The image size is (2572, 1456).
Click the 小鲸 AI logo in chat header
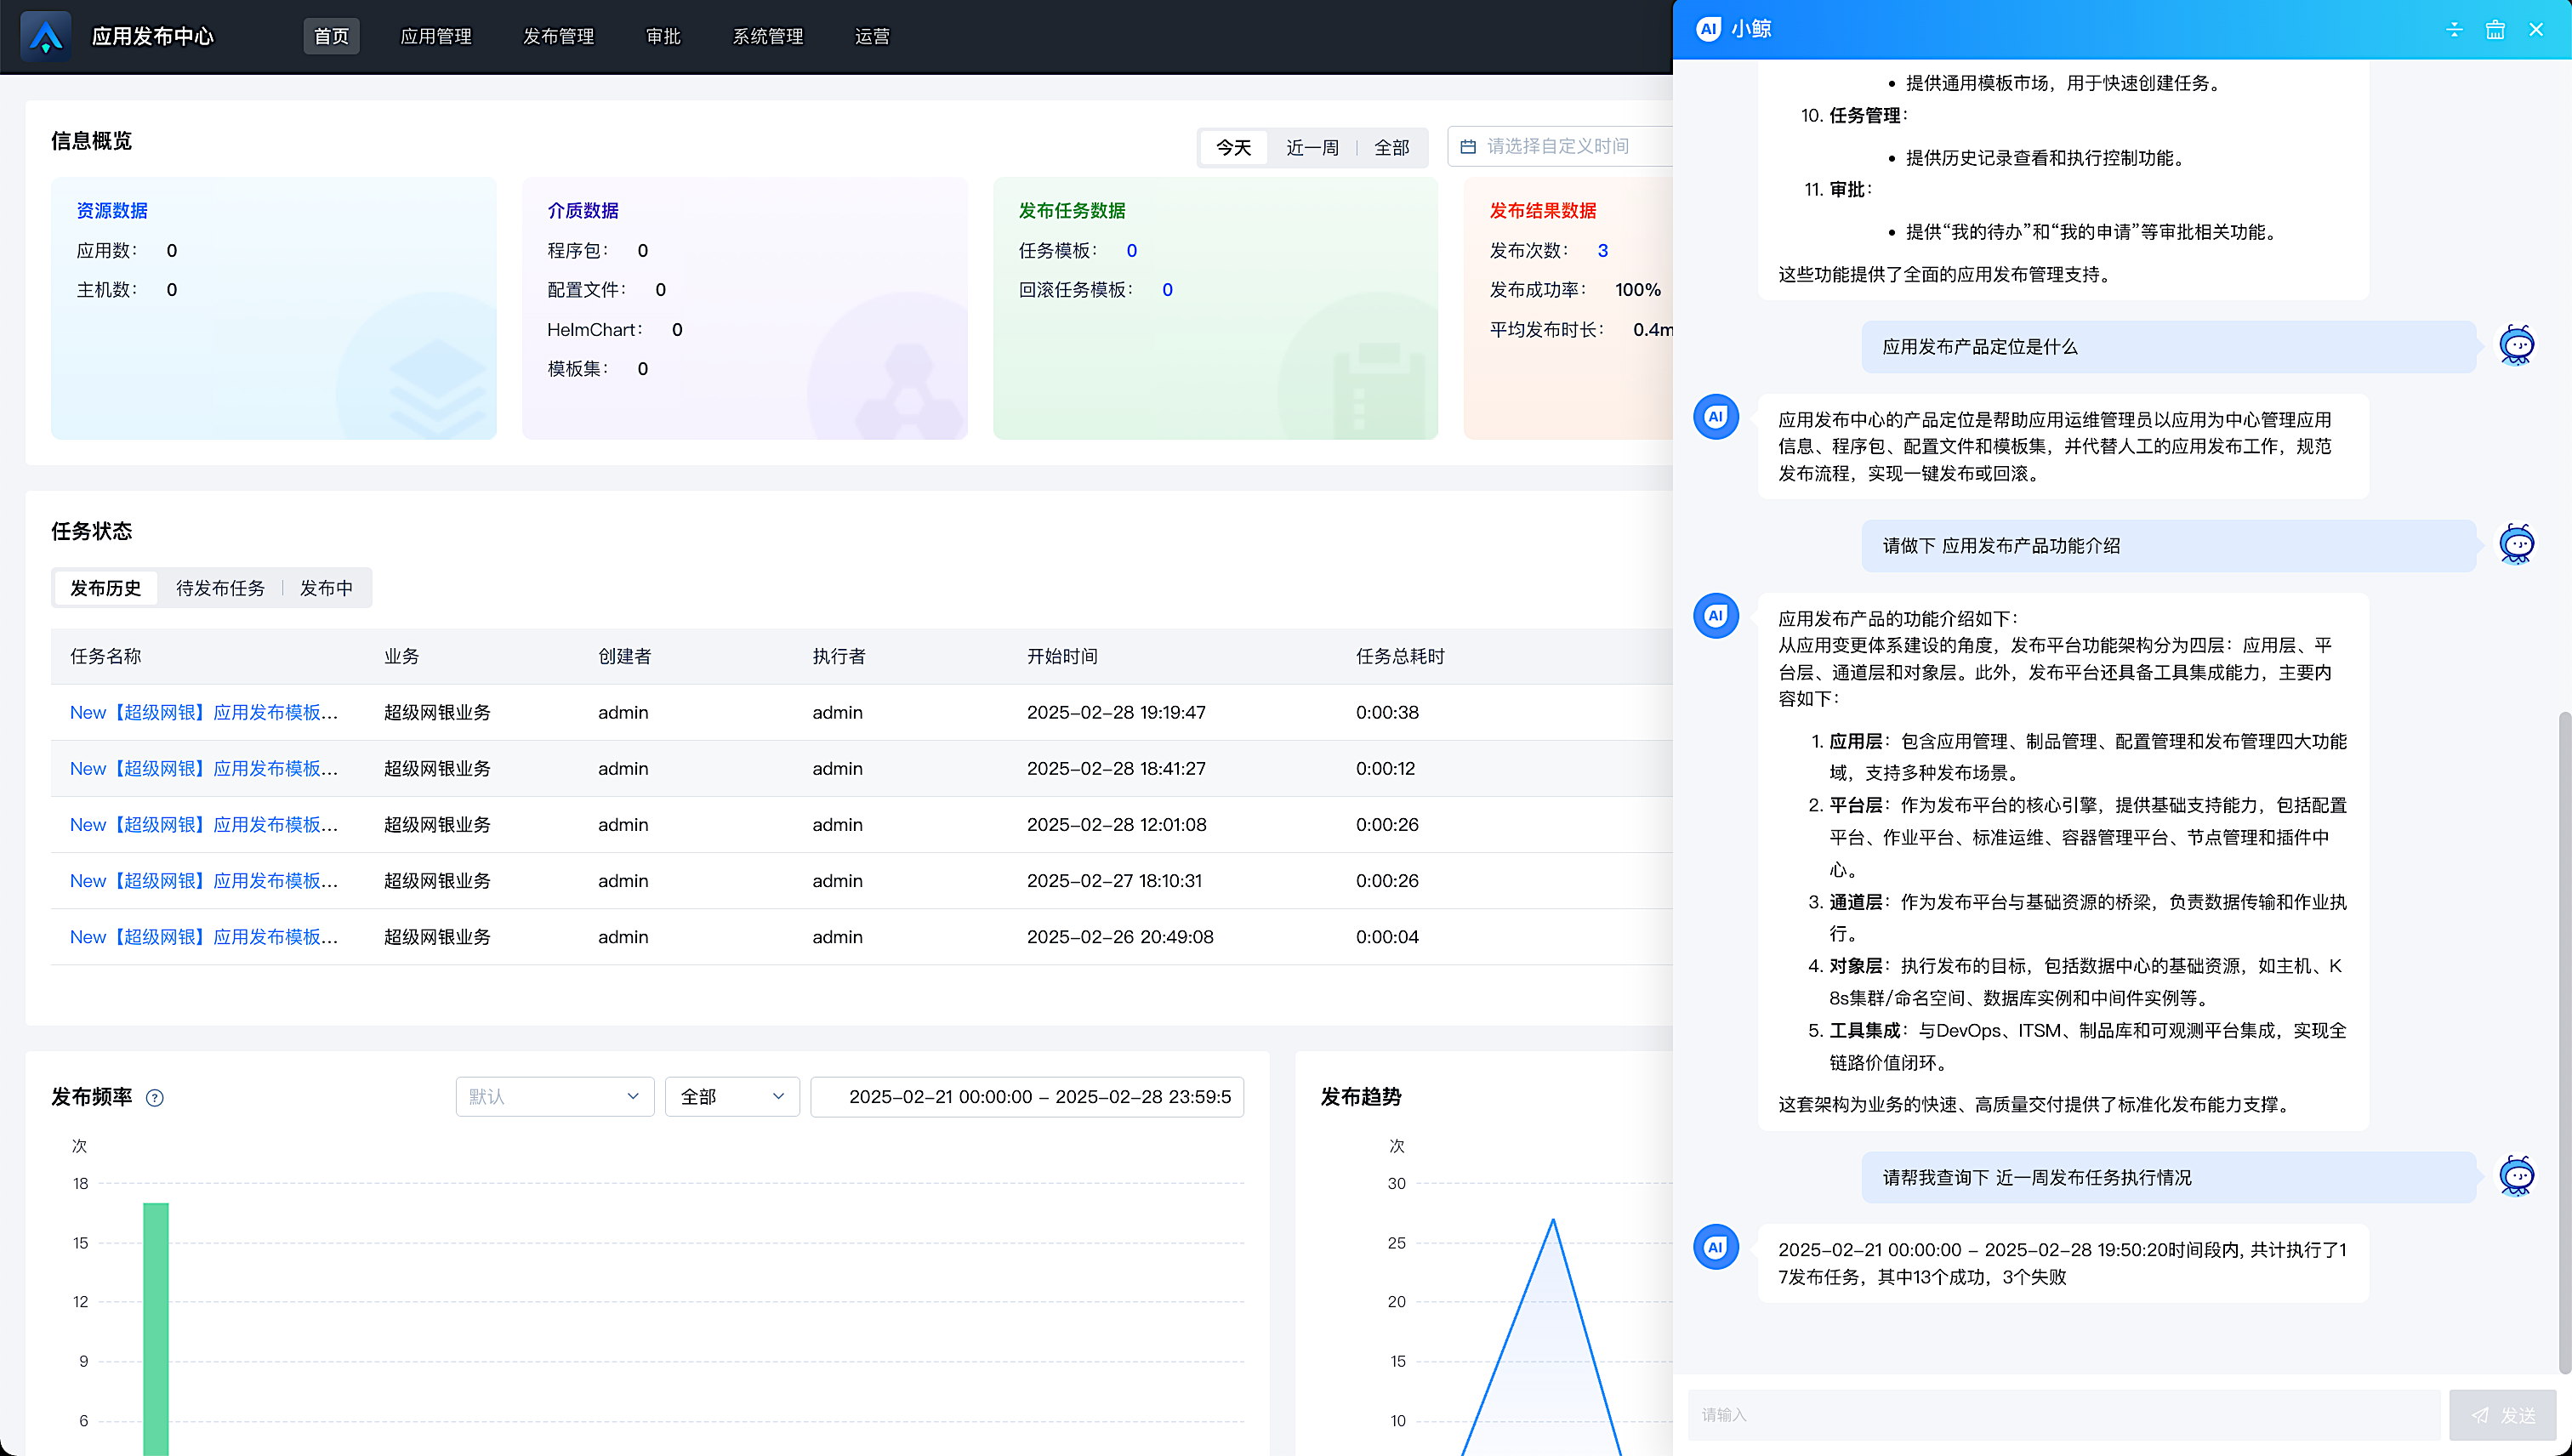[1709, 29]
